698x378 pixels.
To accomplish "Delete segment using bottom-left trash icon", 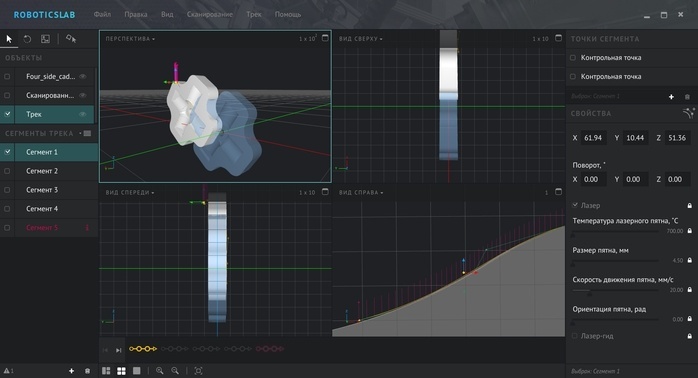I will pos(87,371).
